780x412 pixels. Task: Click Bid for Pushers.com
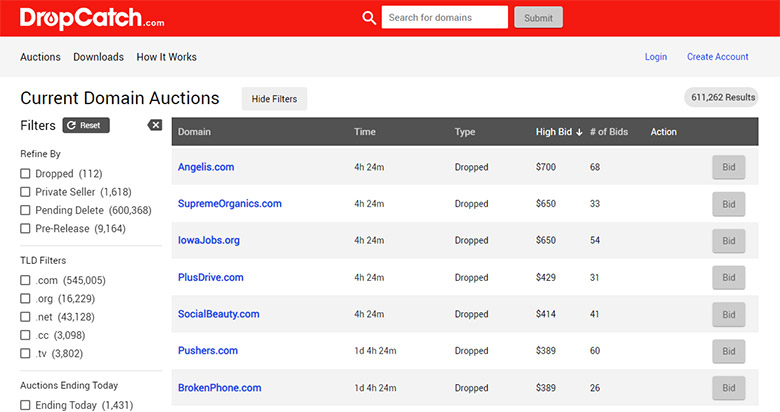tap(729, 351)
